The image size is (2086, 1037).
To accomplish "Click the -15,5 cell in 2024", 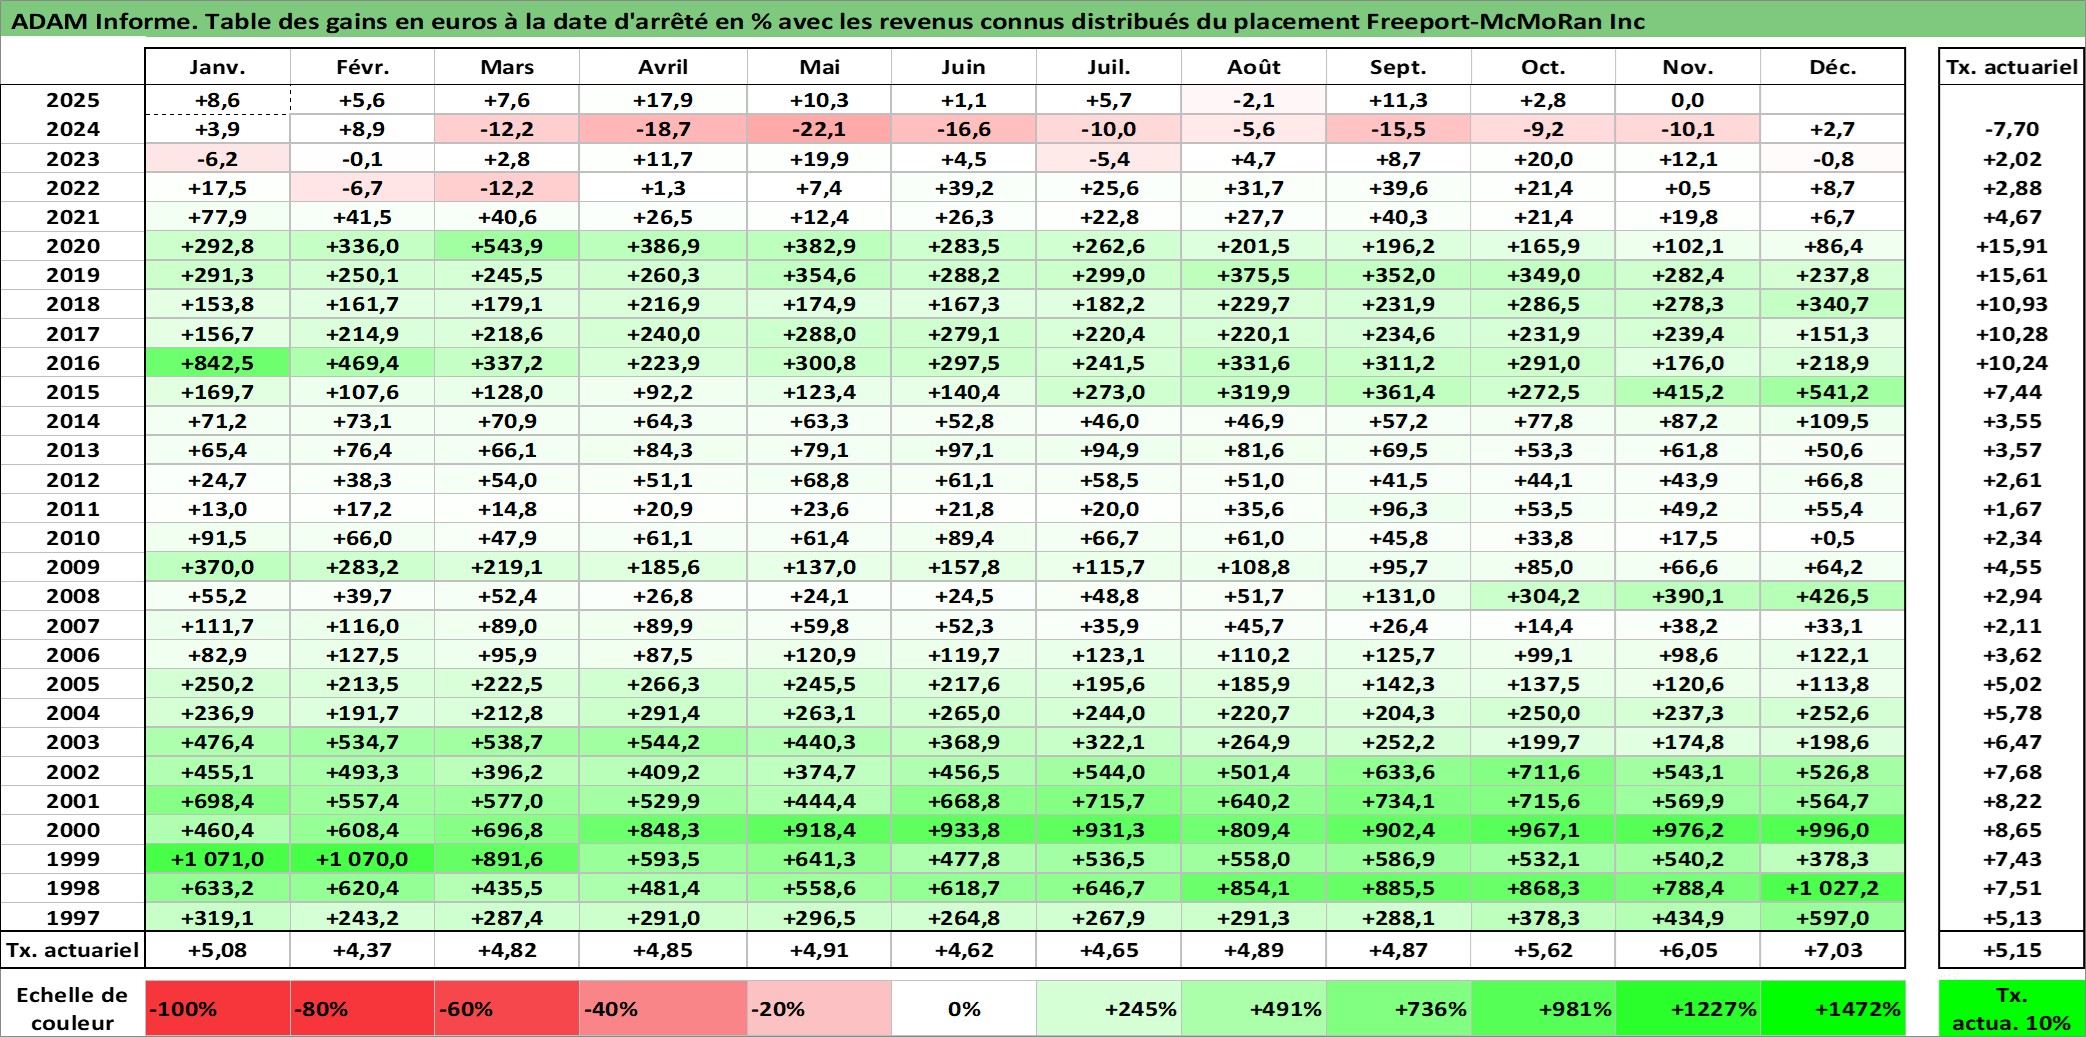I will coord(1398,129).
